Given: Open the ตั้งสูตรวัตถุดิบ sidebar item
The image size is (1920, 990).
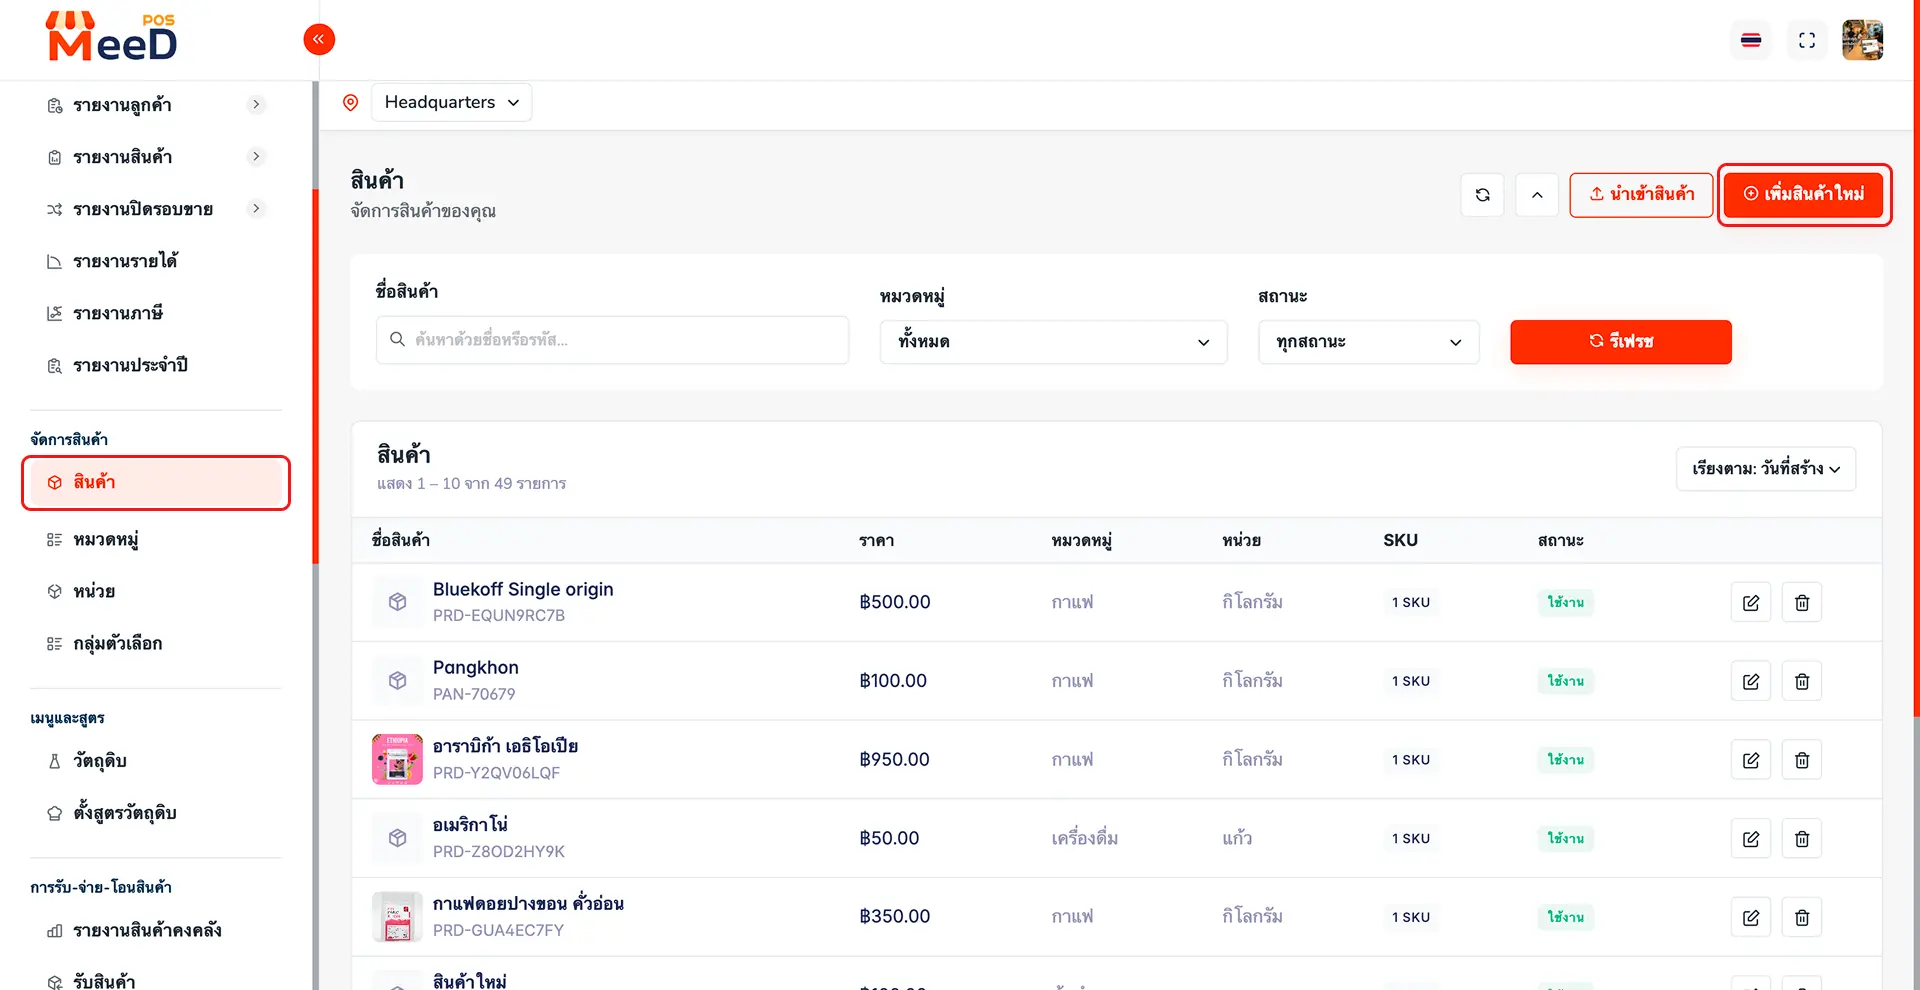Looking at the screenshot, I should (x=125, y=813).
